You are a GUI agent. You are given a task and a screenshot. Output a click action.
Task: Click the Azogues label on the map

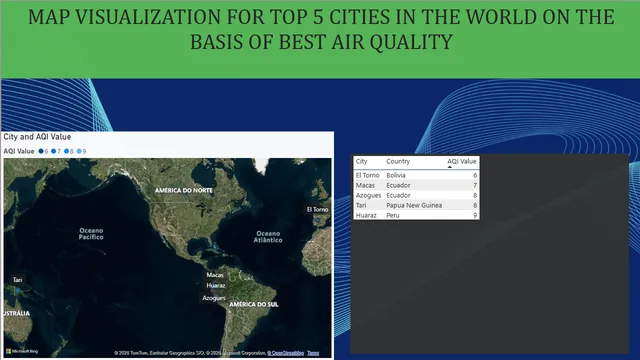tap(213, 298)
